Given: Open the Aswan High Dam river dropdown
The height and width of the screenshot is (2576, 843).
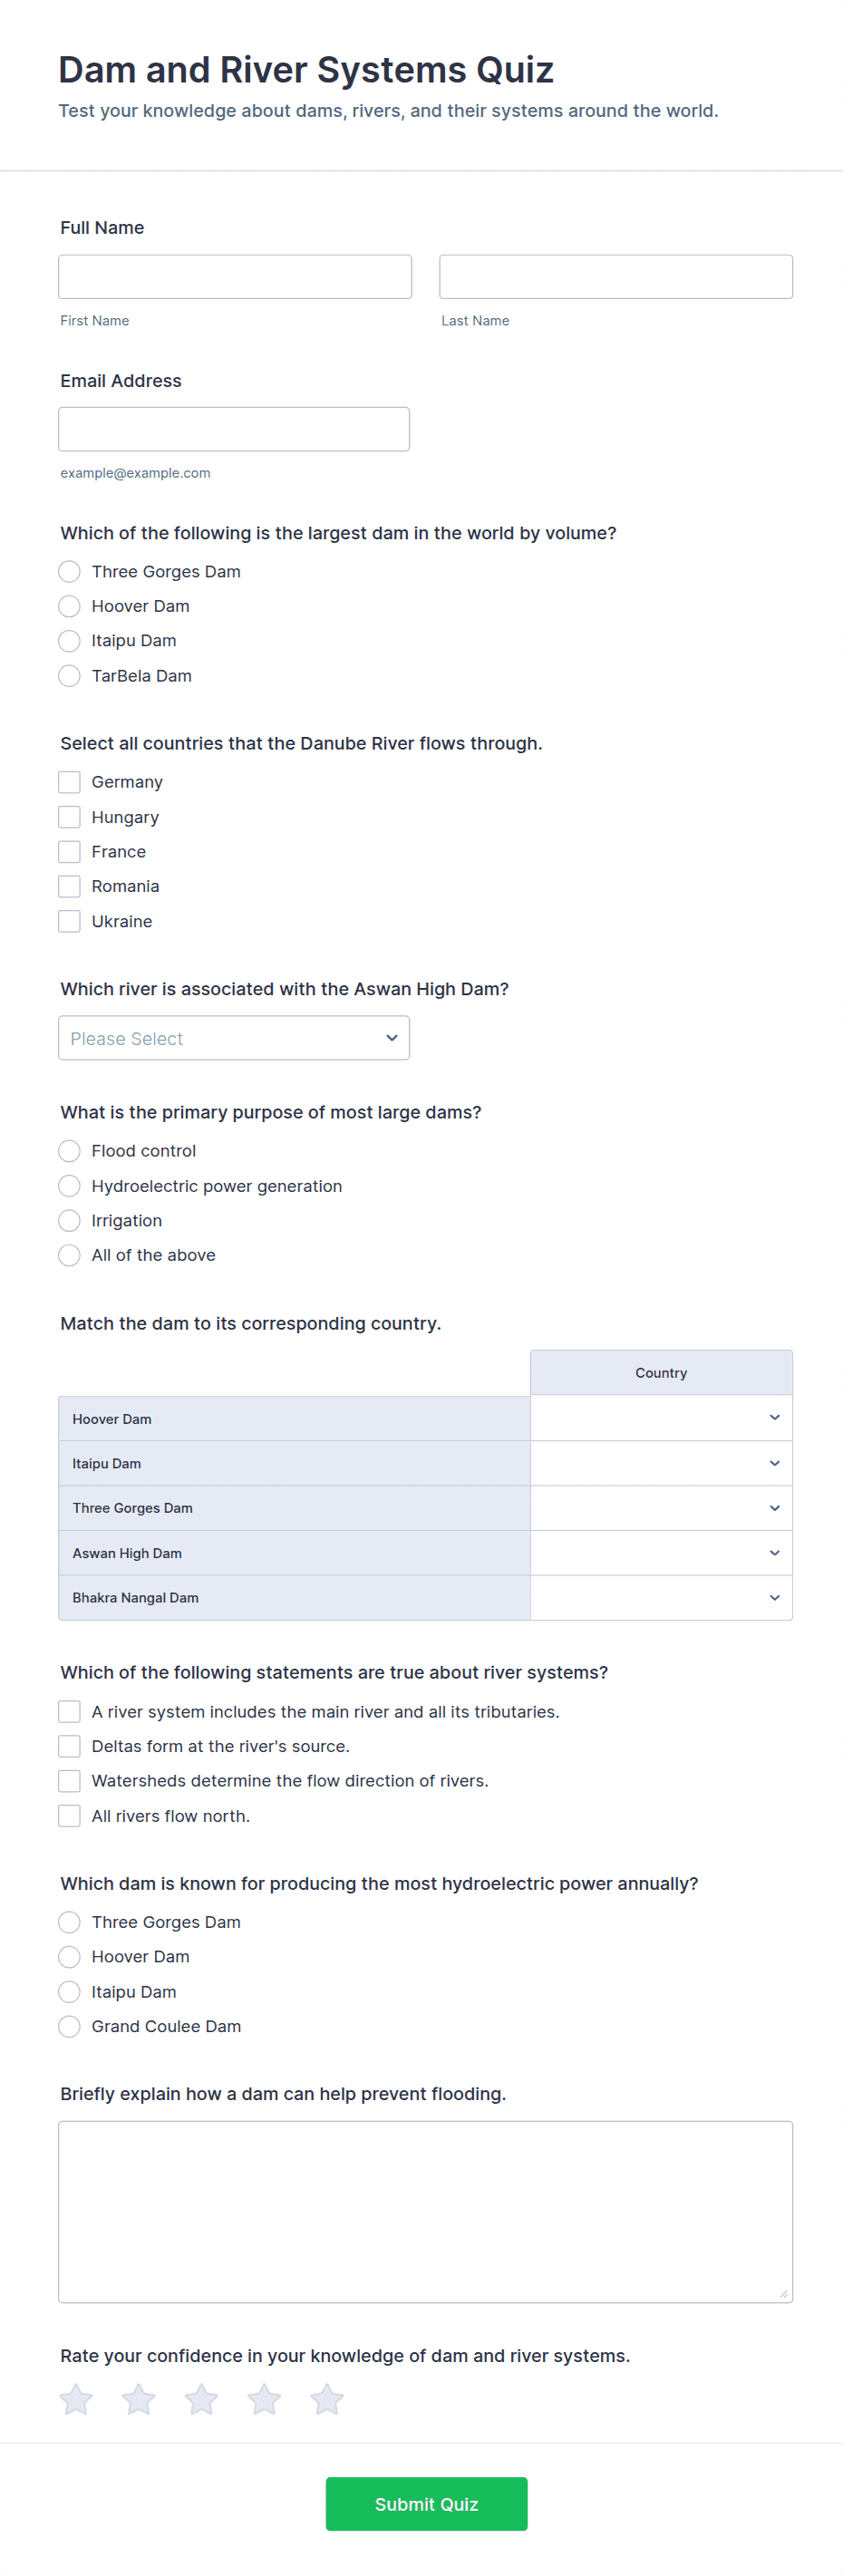Looking at the screenshot, I should [234, 1038].
